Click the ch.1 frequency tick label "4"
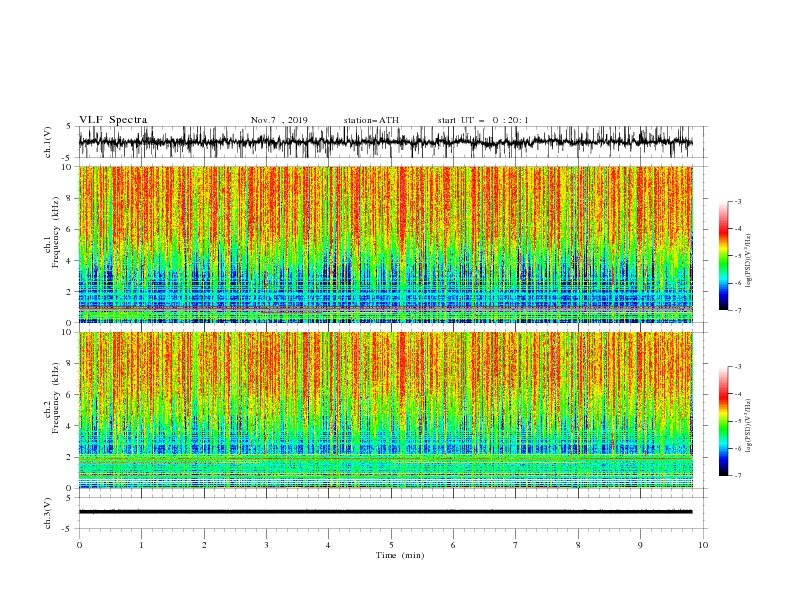 69,261
